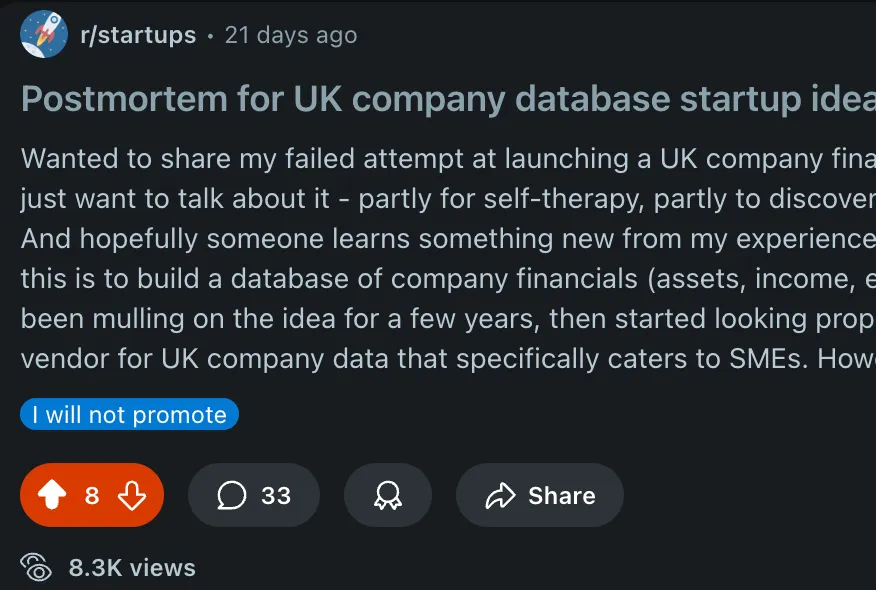Click the vote score number 8
Screen dimensions: 876x590
(x=92, y=496)
